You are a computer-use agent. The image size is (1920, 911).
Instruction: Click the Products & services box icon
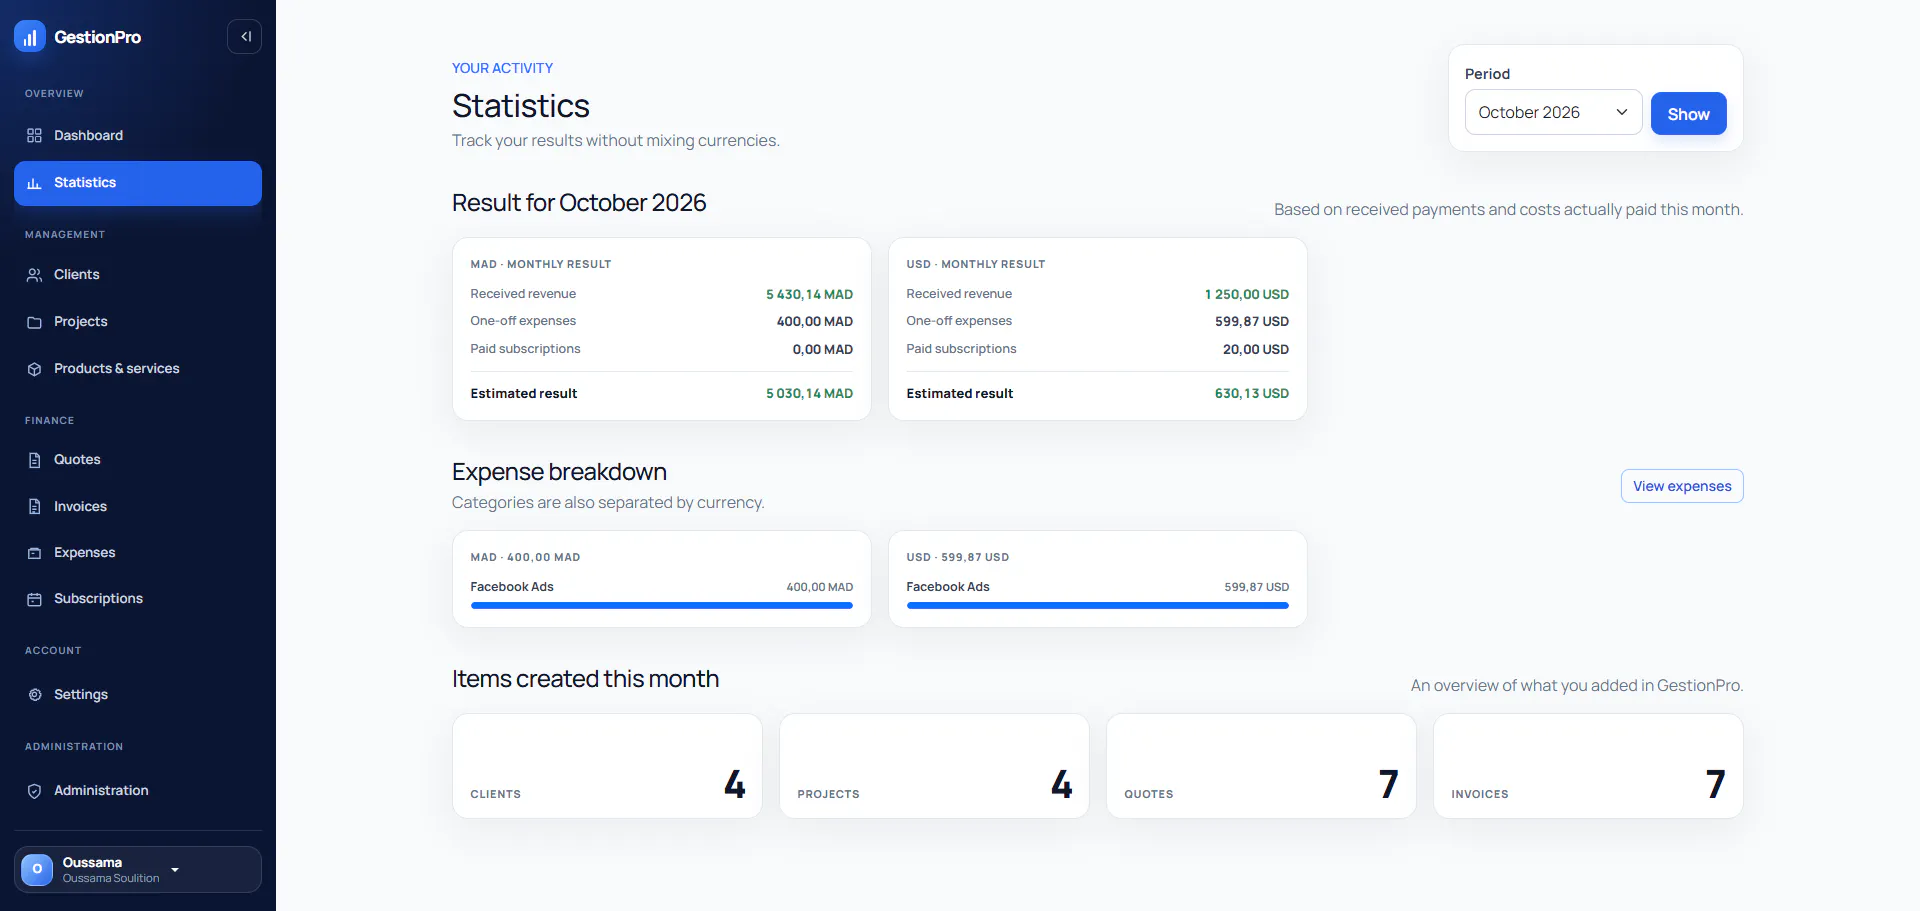tap(34, 369)
